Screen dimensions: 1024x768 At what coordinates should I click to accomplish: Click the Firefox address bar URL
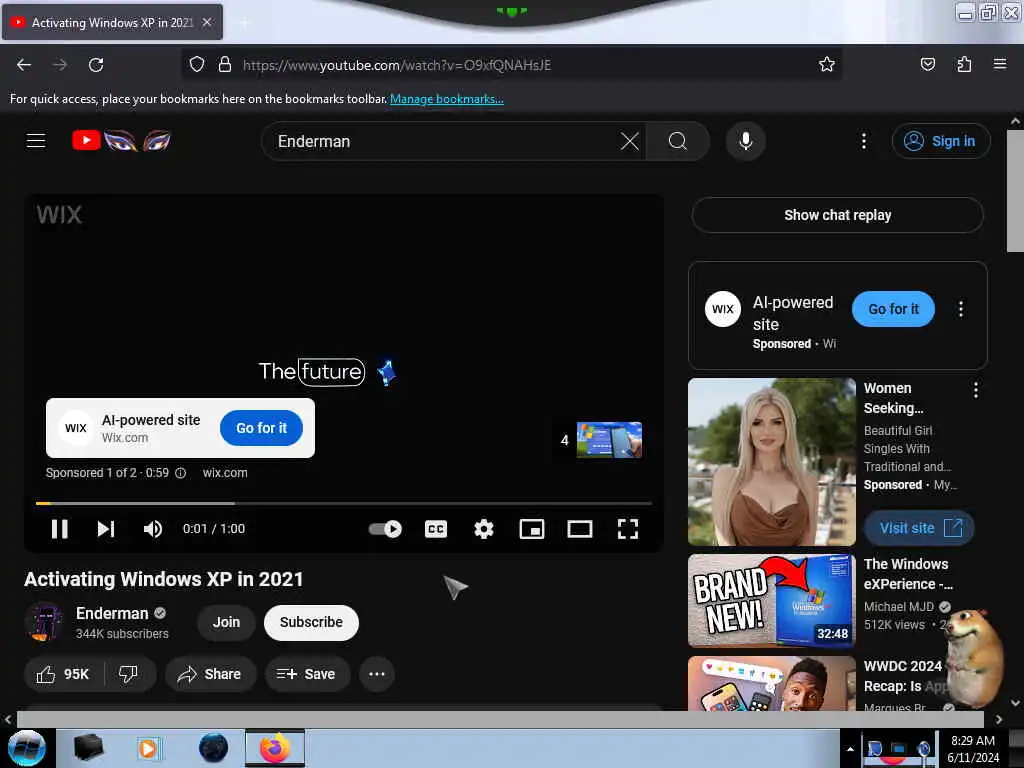397,65
